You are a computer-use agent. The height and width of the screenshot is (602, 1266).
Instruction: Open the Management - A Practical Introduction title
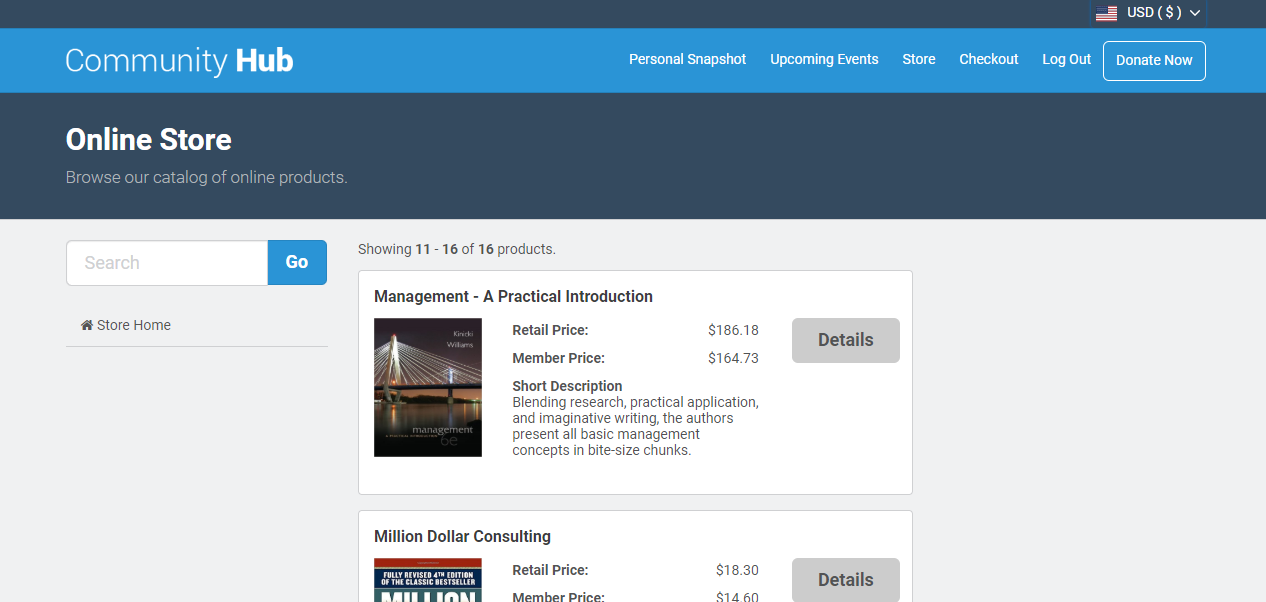tap(513, 296)
